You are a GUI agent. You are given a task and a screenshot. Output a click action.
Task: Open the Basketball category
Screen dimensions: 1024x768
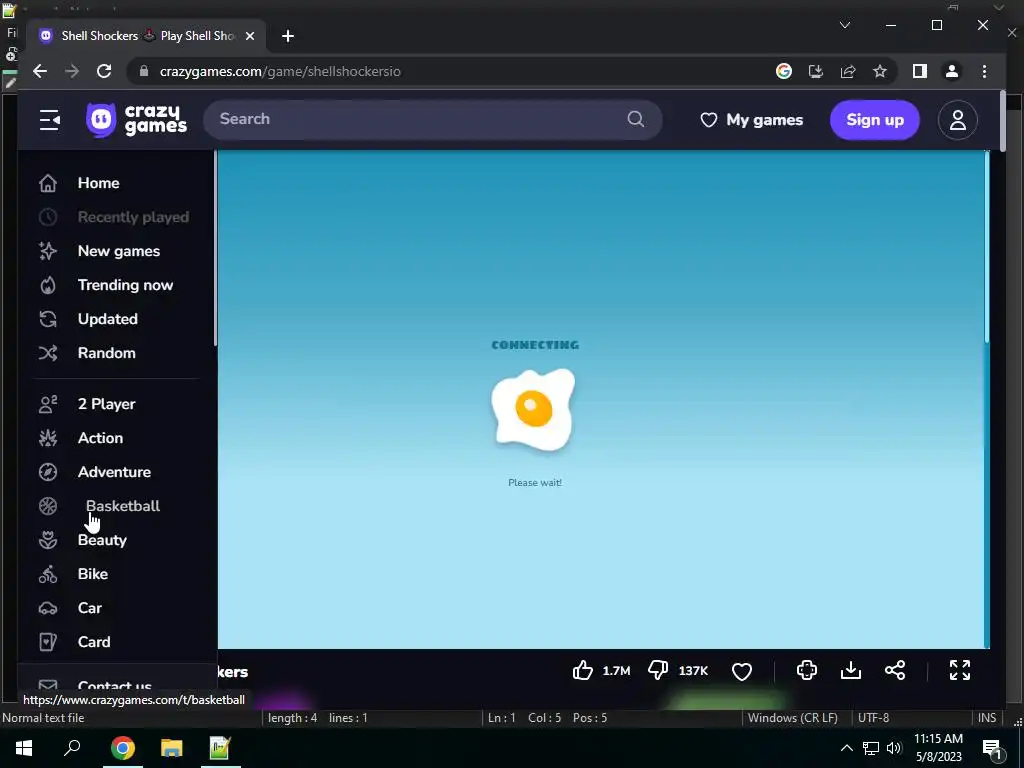pyautogui.click(x=123, y=505)
